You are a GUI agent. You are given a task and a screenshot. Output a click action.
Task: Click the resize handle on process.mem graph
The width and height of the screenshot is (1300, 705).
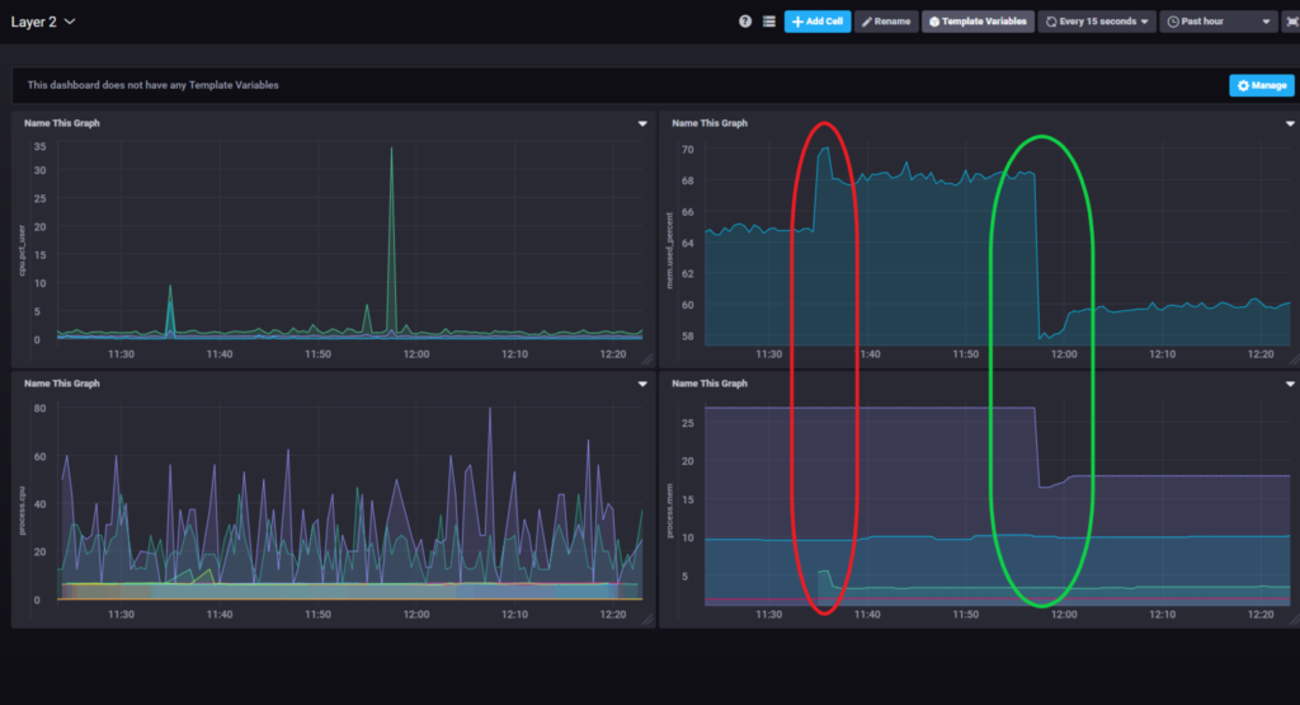(1294, 620)
